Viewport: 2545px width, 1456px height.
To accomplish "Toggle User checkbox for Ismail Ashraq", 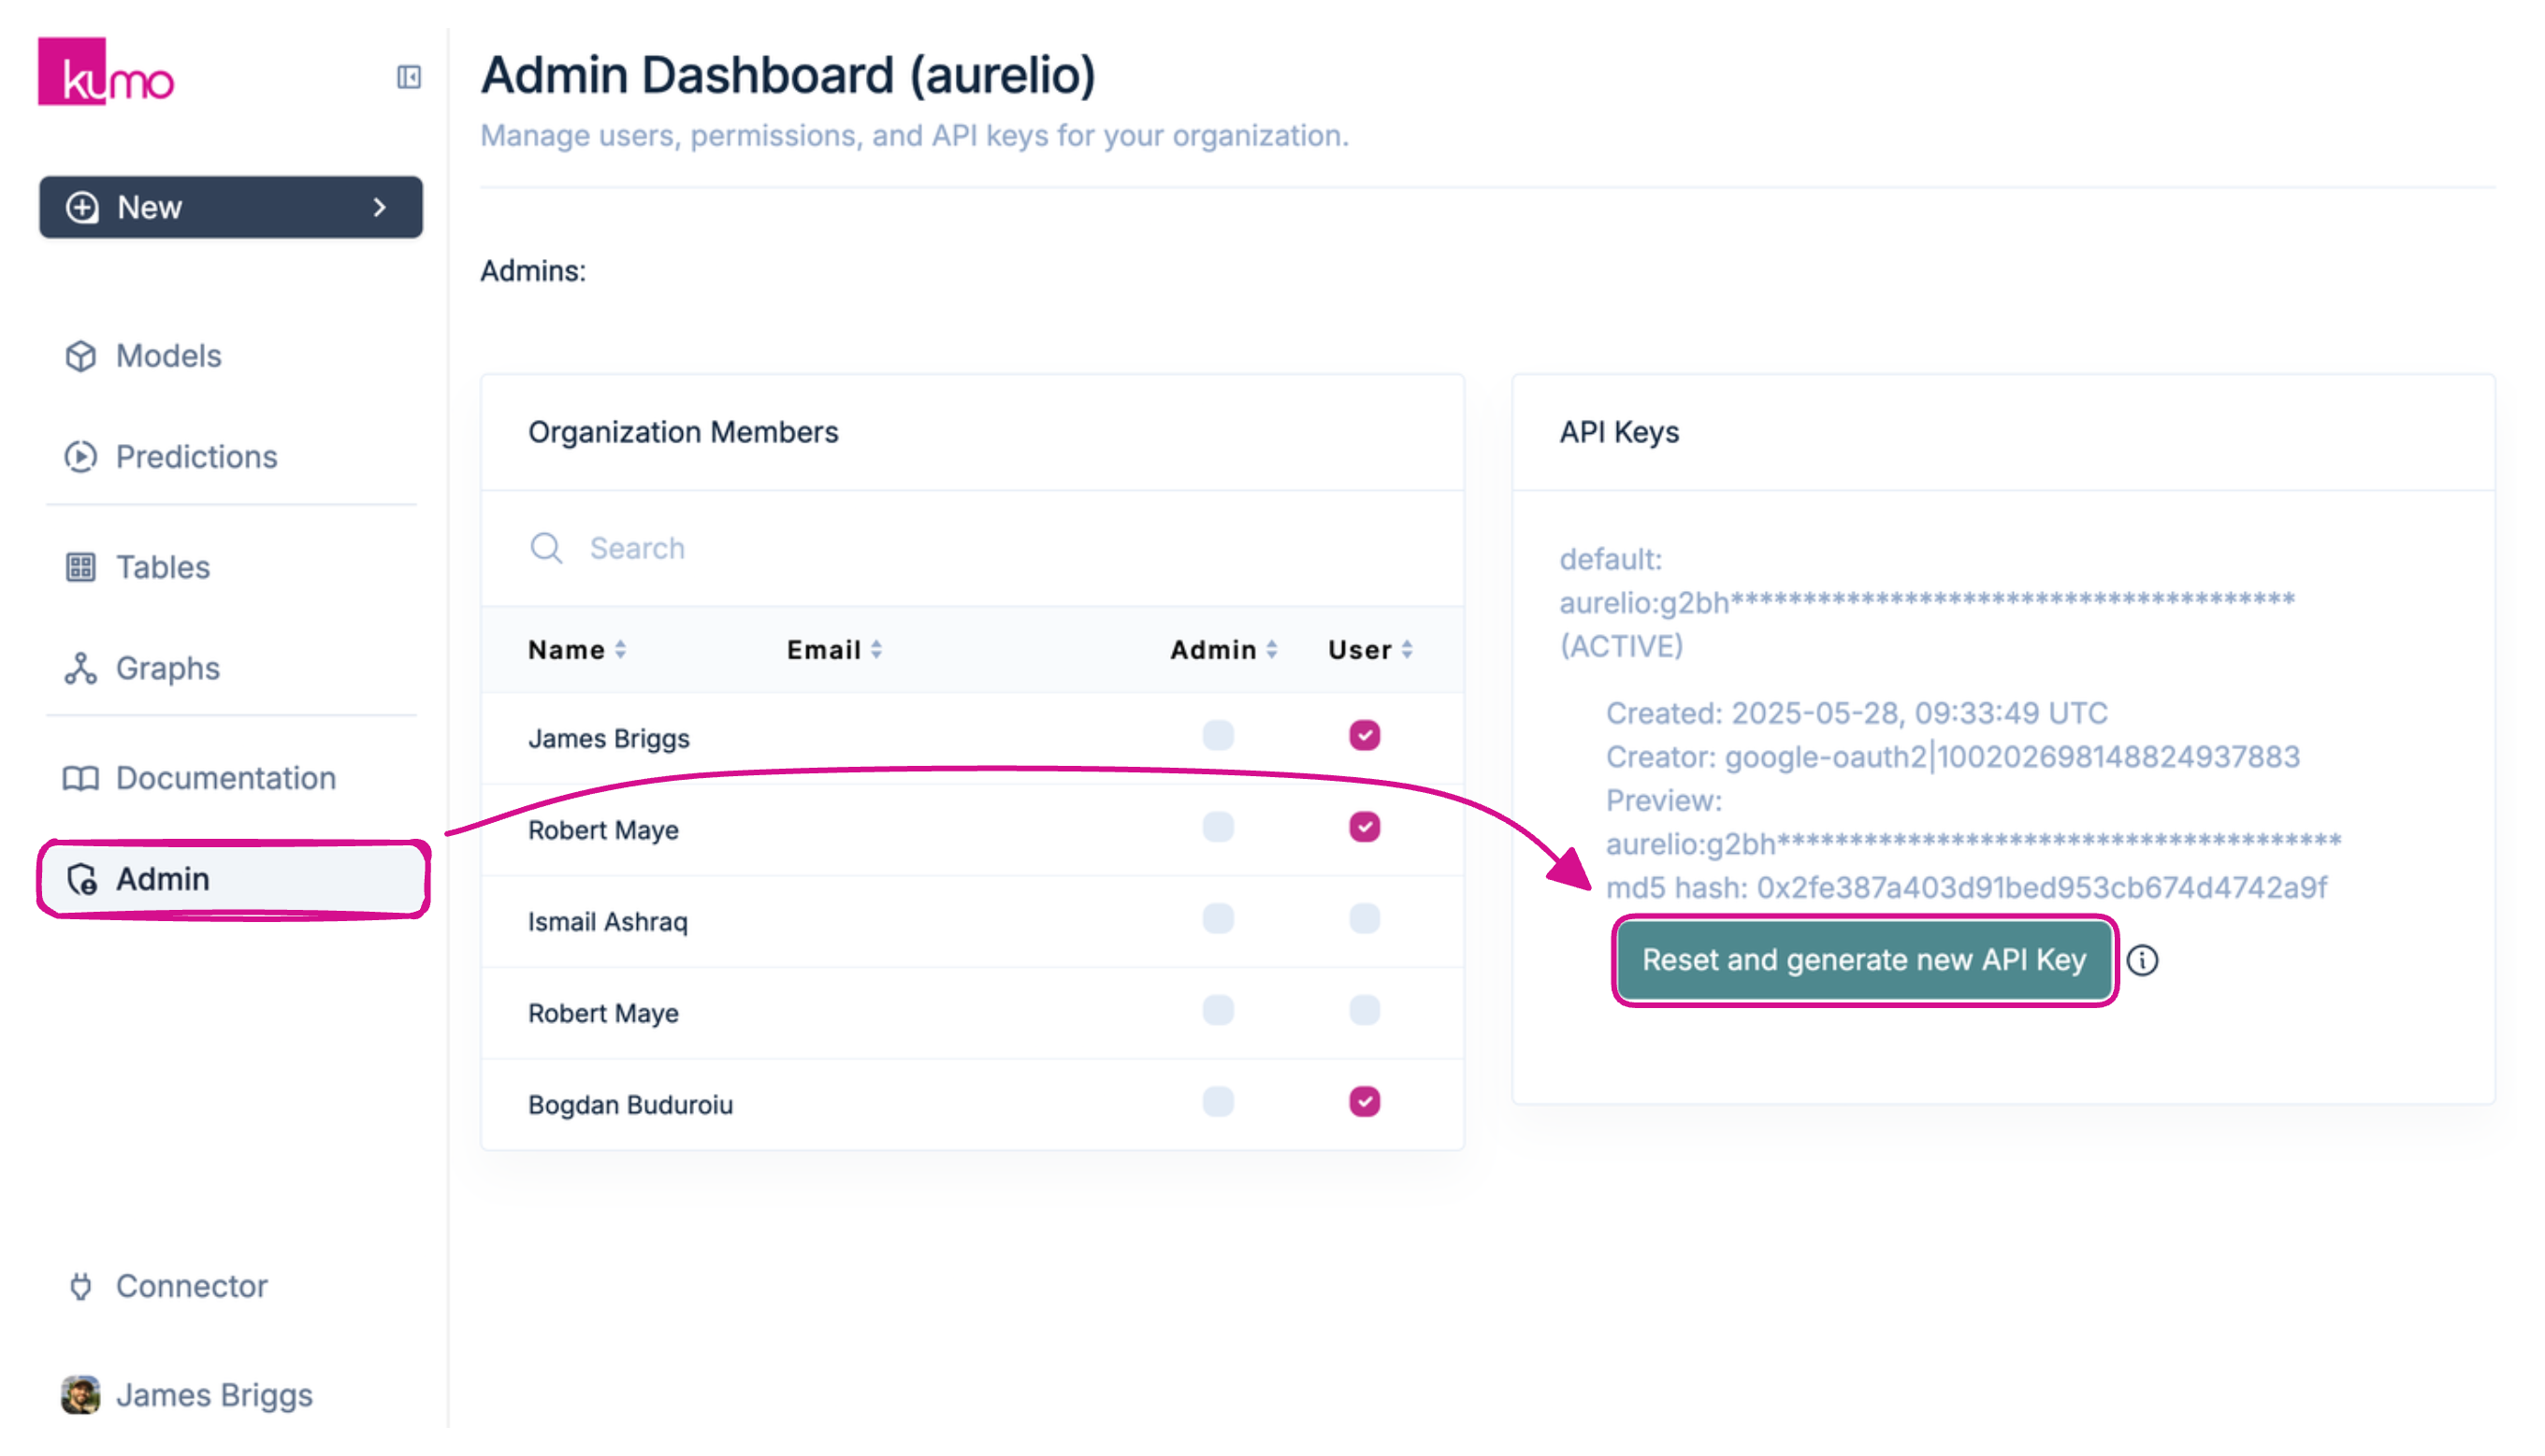I will tap(1365, 919).
